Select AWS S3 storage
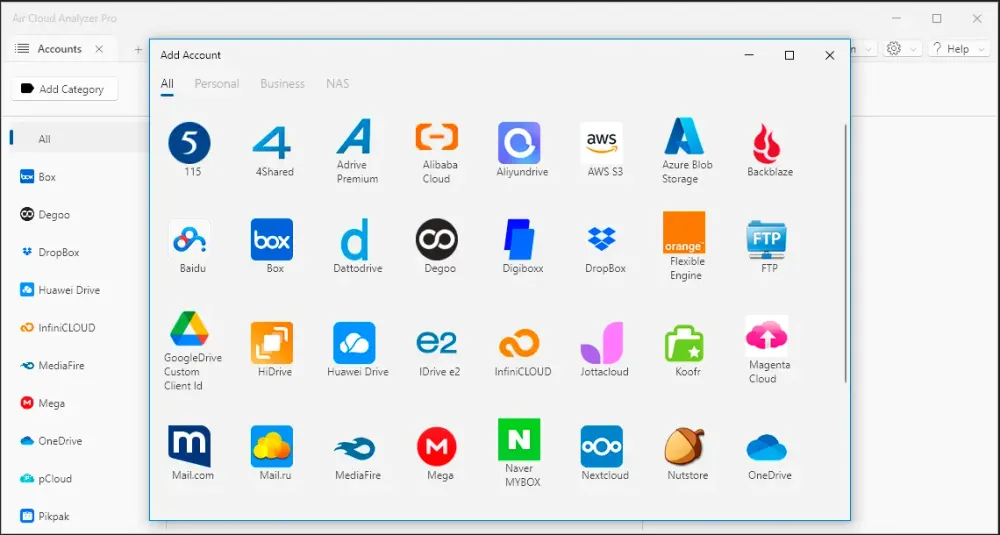Image resolution: width=1000 pixels, height=535 pixels. (x=601, y=143)
